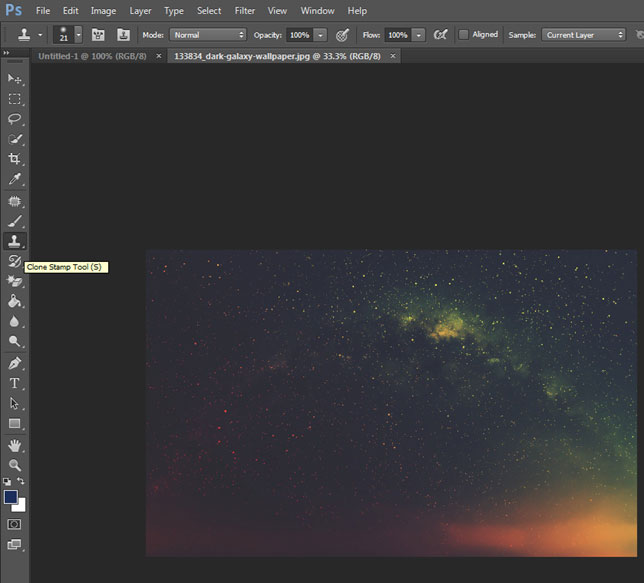The width and height of the screenshot is (644, 583).
Task: Click the foreground color swatch
Action: click(11, 497)
